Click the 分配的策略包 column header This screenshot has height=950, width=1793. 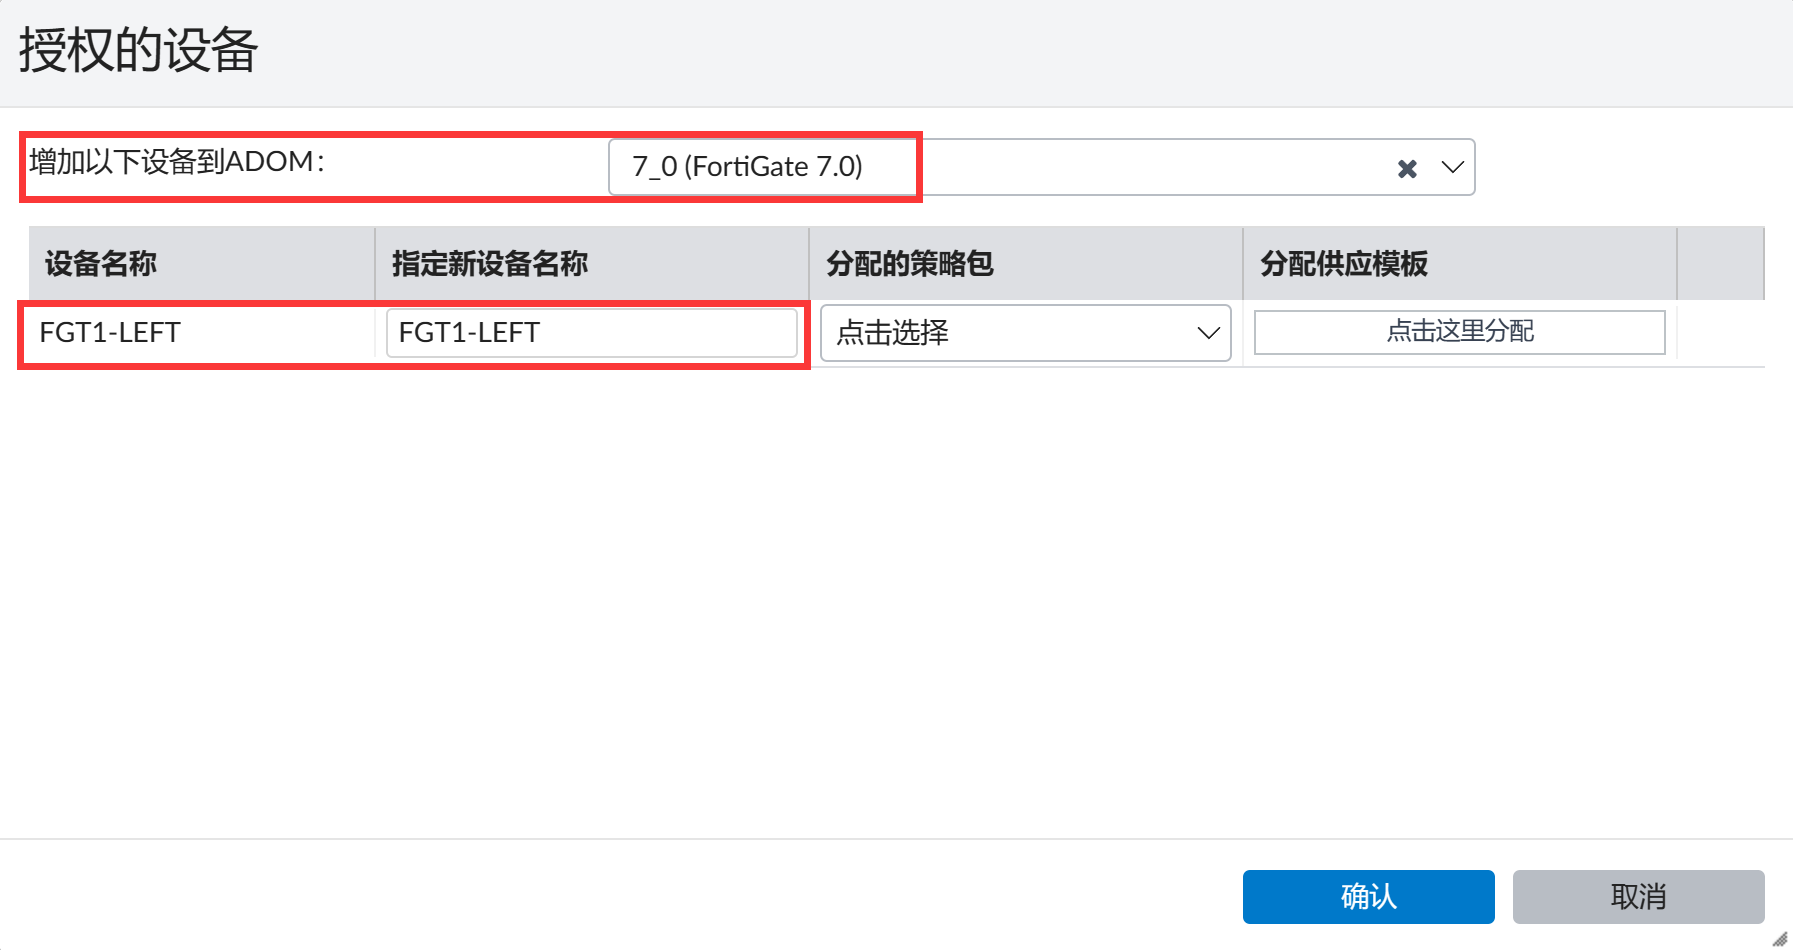pyautogui.click(x=910, y=264)
